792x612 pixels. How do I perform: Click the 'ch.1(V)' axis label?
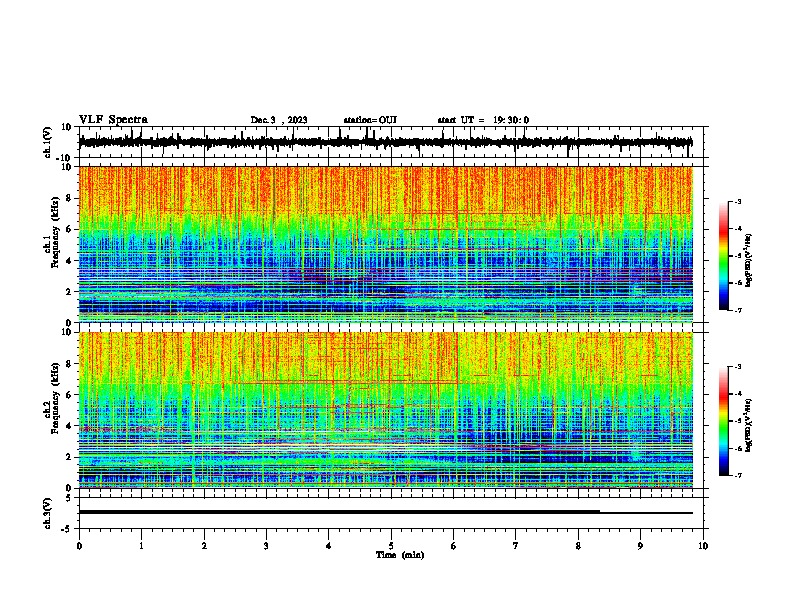pyautogui.click(x=48, y=142)
